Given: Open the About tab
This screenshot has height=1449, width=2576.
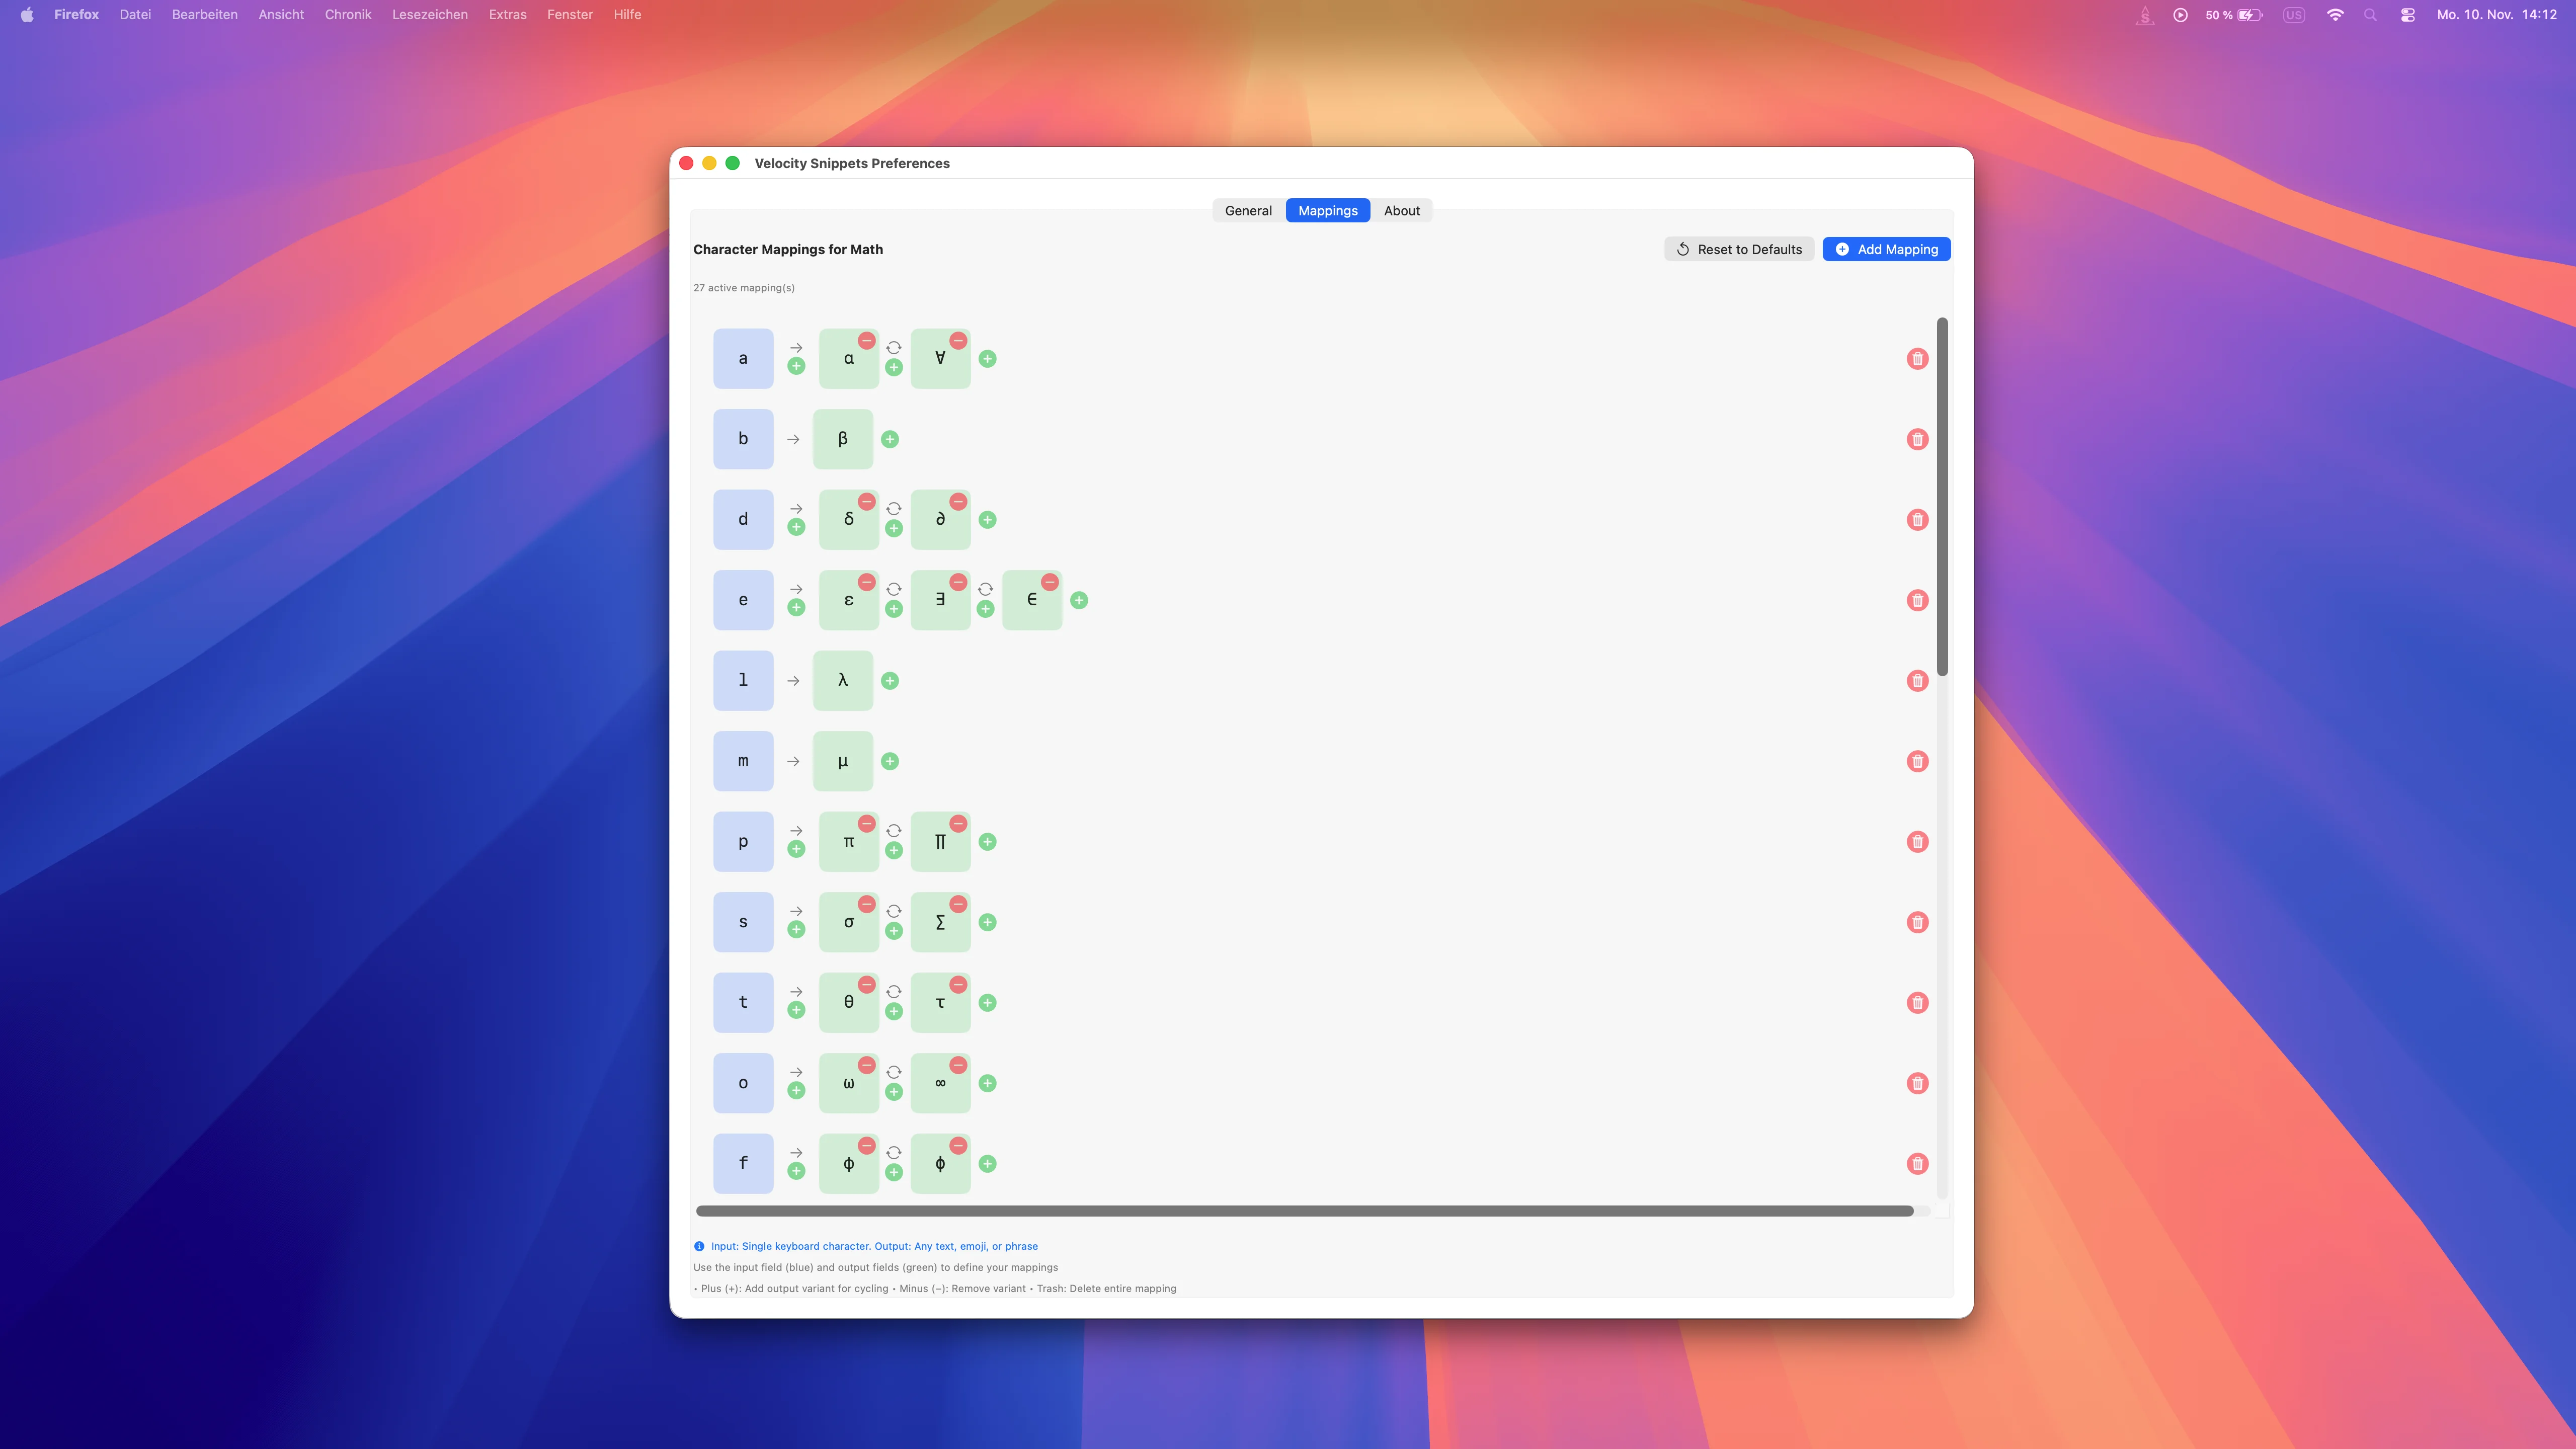Looking at the screenshot, I should (x=1401, y=211).
